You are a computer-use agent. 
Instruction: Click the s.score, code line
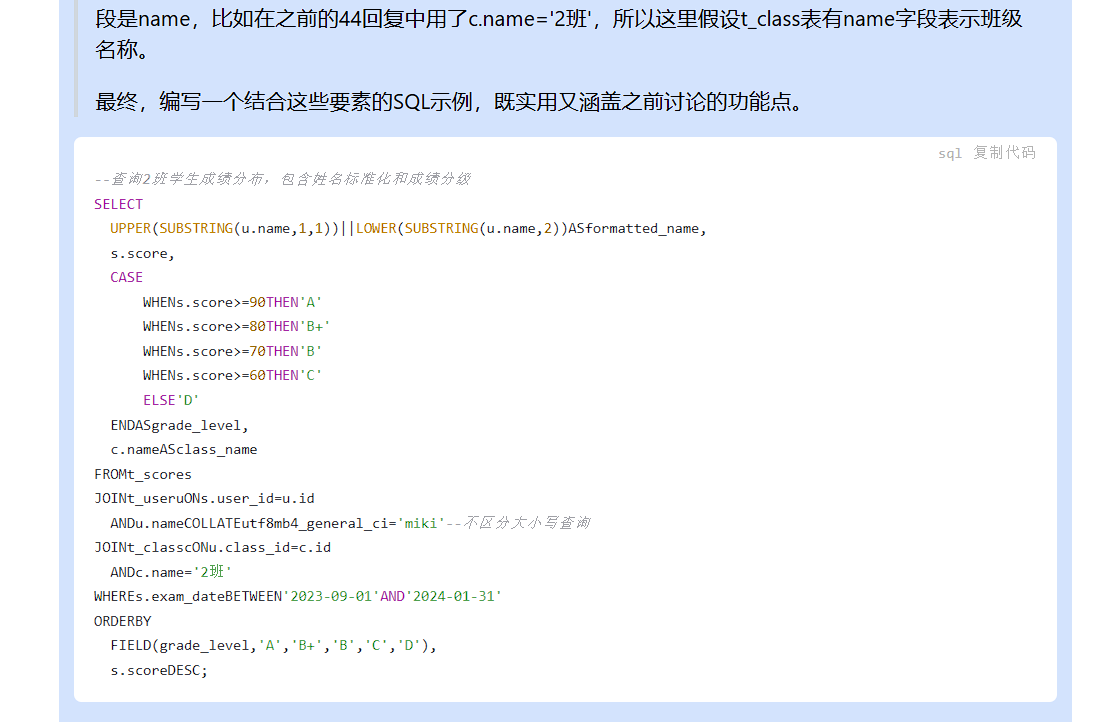[x=142, y=254]
